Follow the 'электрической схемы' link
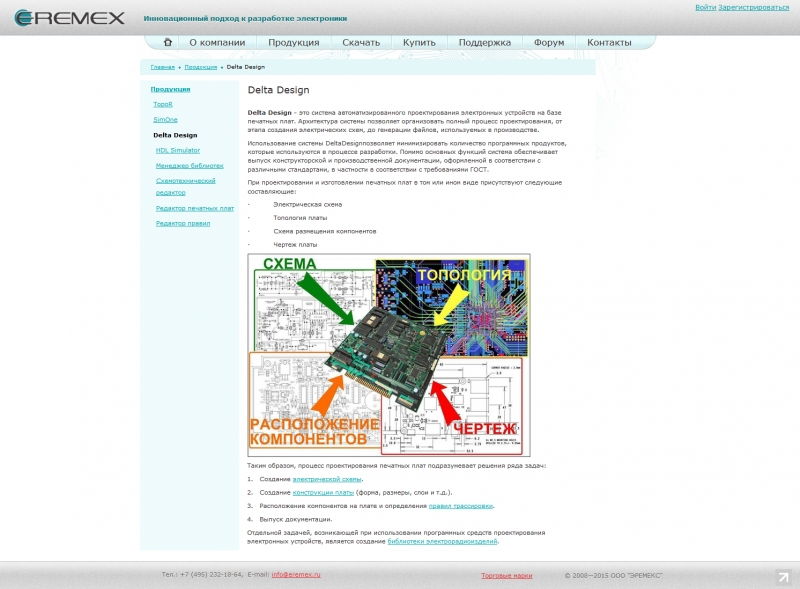This screenshot has width=800, height=589. (x=327, y=479)
